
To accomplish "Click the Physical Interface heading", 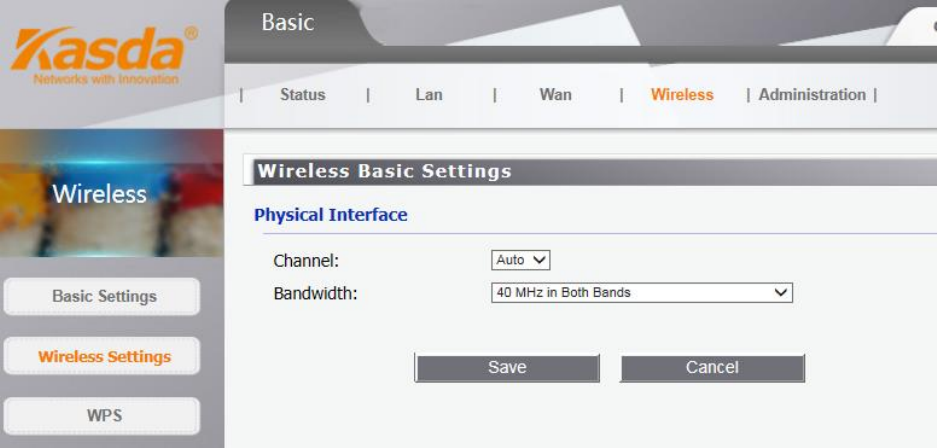I will tap(331, 215).
